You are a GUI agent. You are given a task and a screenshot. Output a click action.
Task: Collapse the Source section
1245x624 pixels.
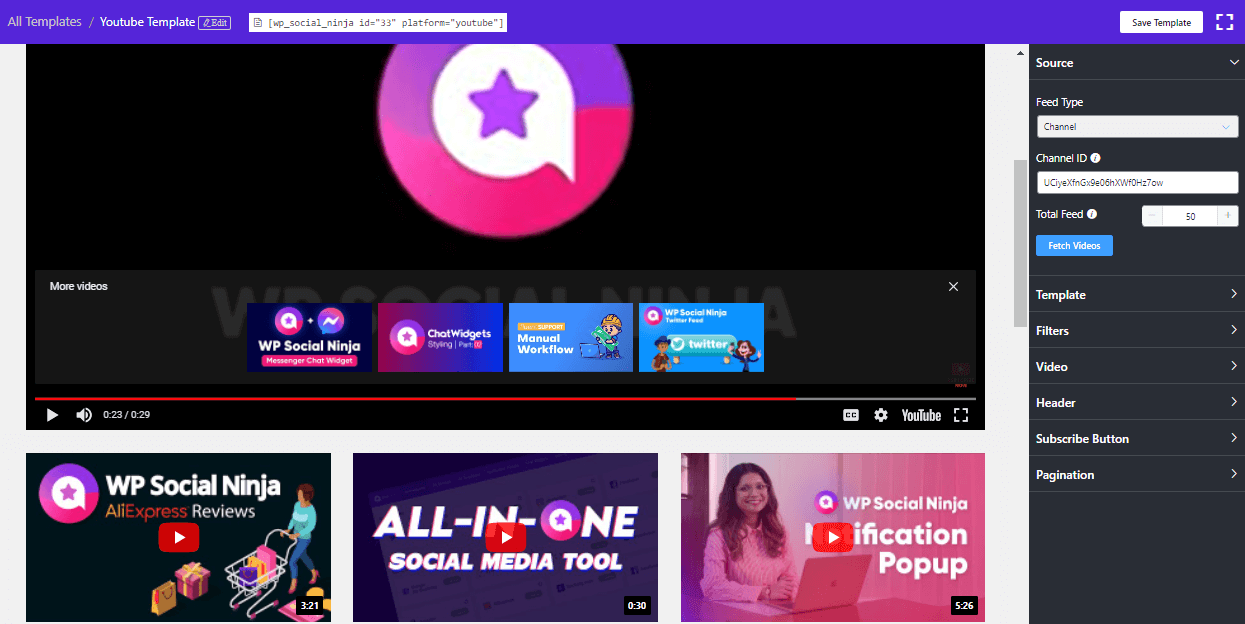(x=1137, y=62)
